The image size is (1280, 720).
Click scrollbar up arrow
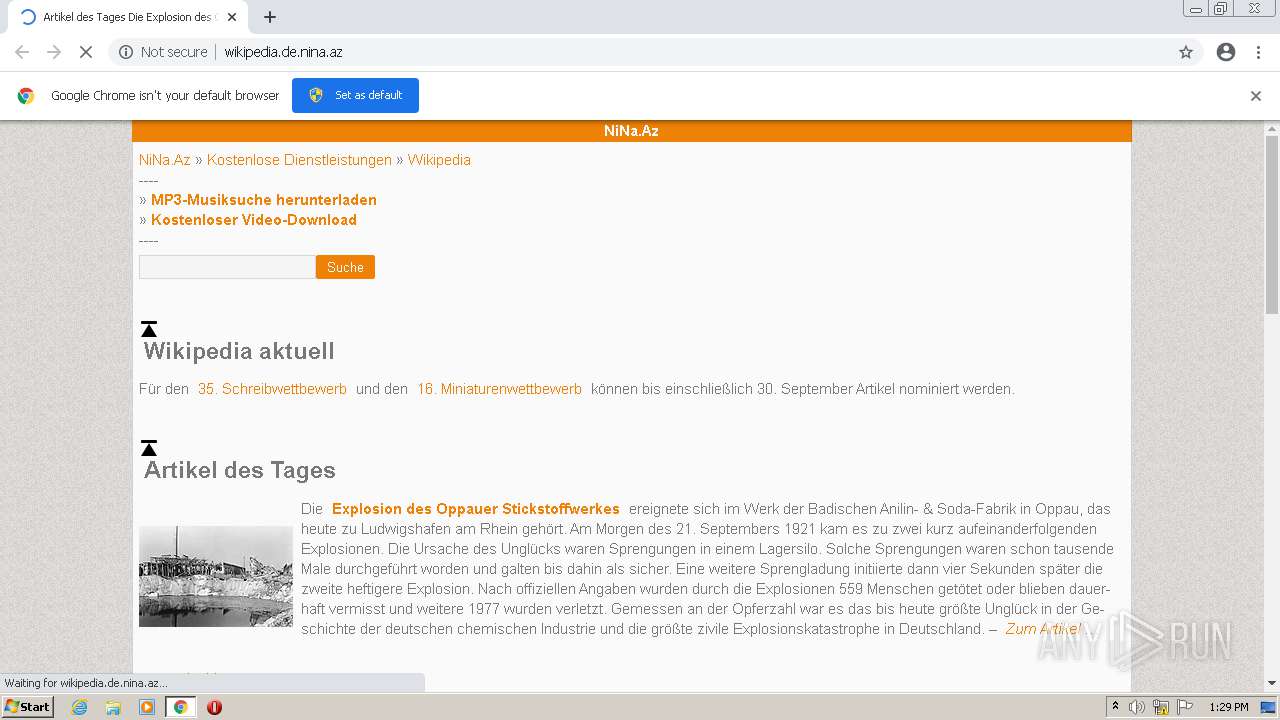pos(1272,128)
